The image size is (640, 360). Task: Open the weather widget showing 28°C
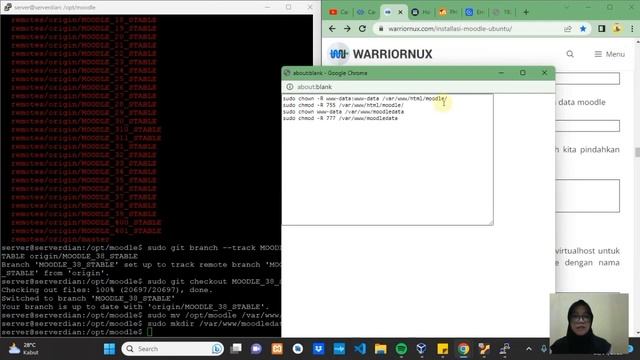(23, 349)
